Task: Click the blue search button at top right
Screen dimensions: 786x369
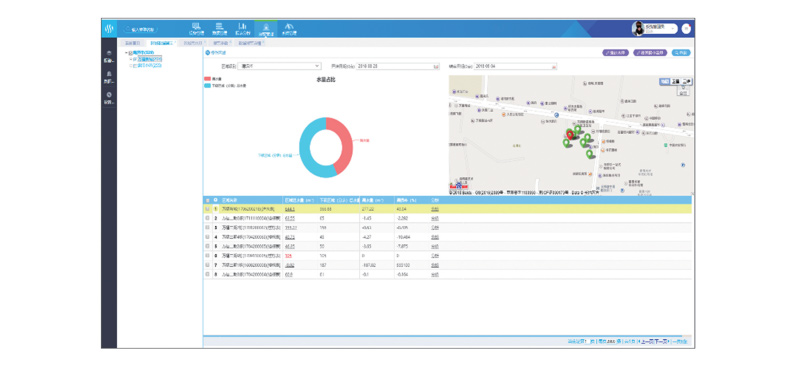Action: pyautogui.click(x=681, y=52)
